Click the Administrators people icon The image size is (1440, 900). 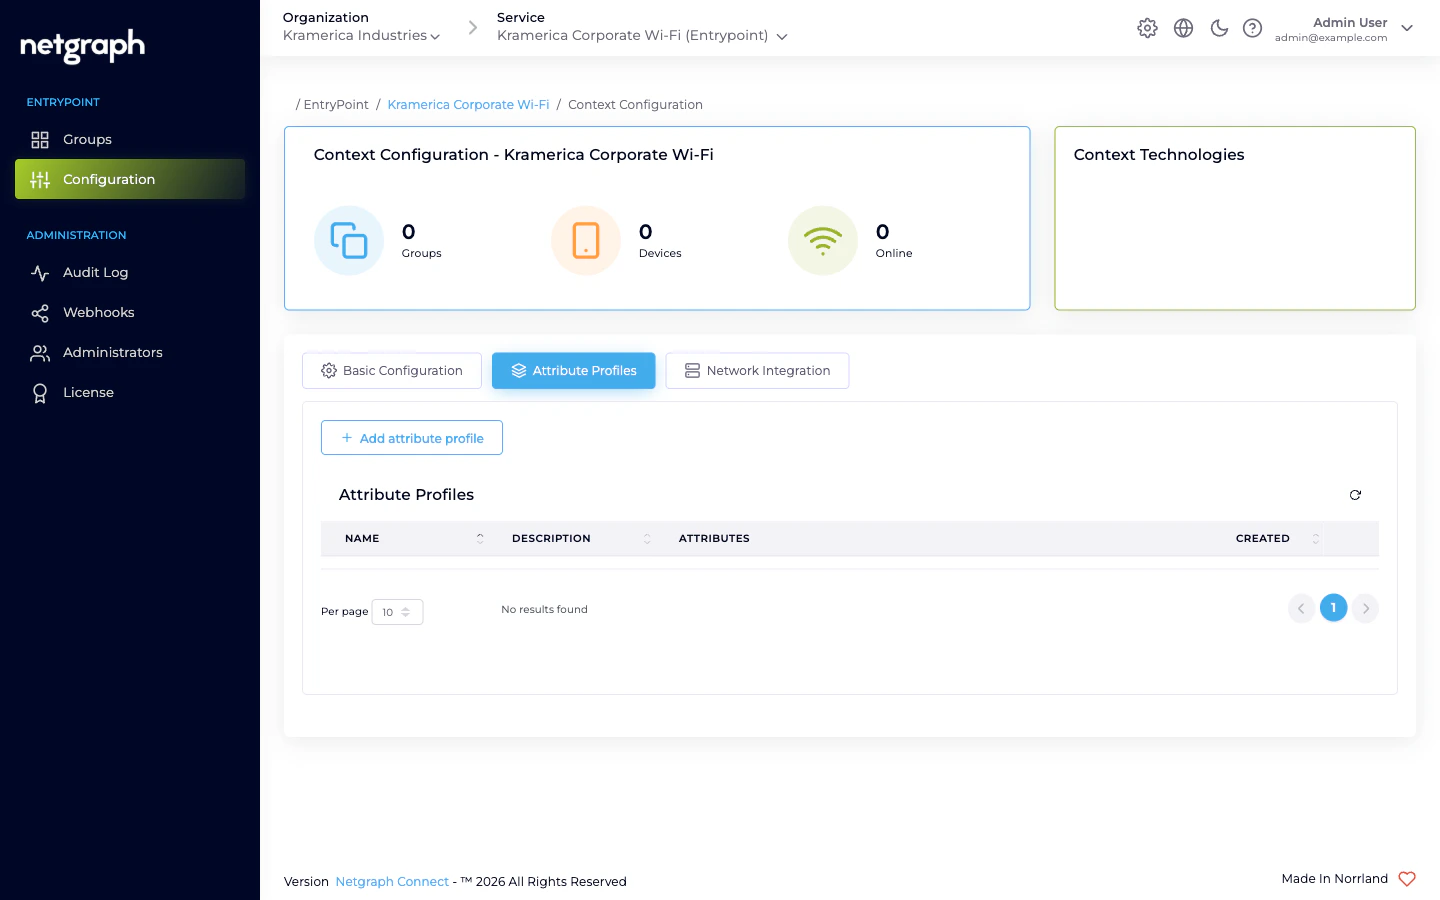(40, 353)
